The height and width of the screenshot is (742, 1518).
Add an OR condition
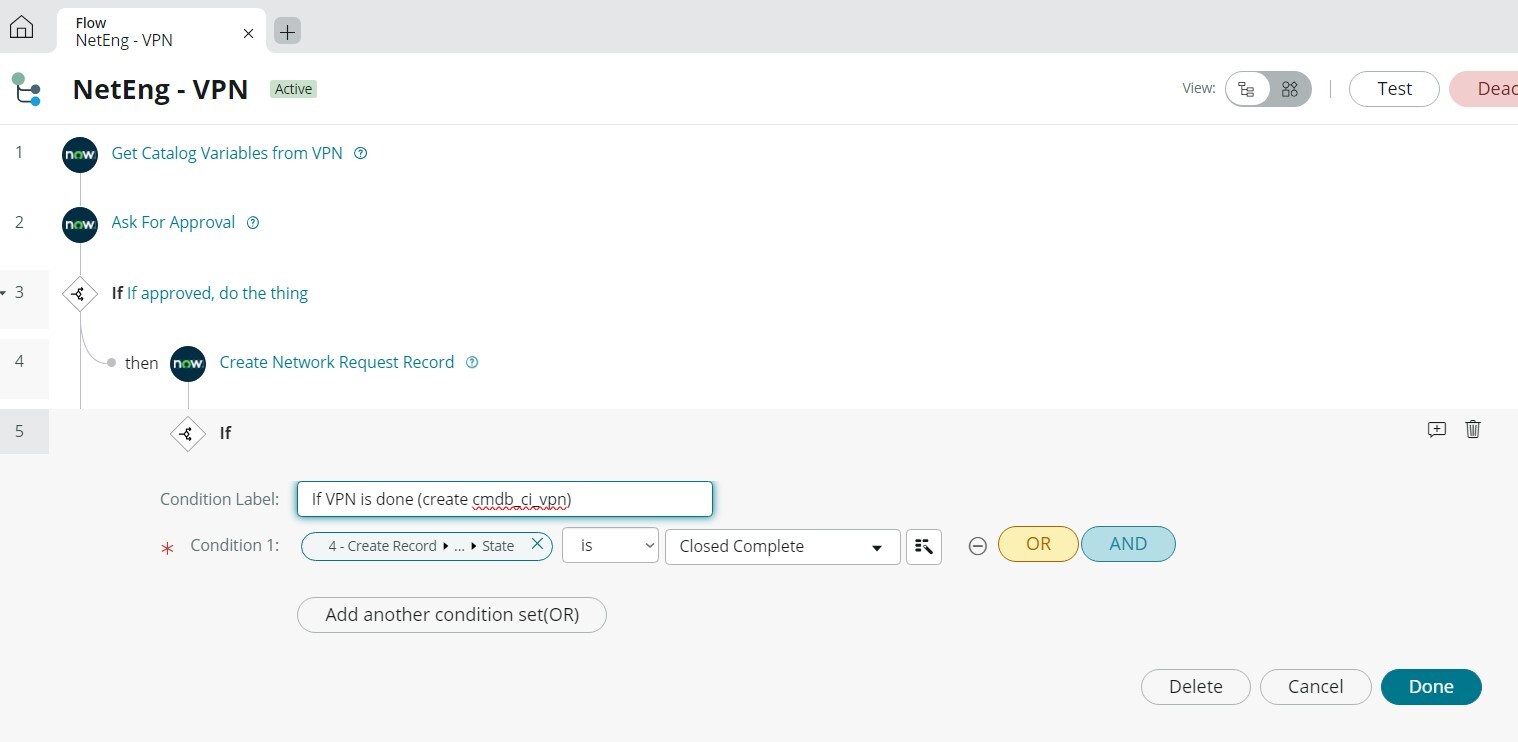coord(1038,544)
